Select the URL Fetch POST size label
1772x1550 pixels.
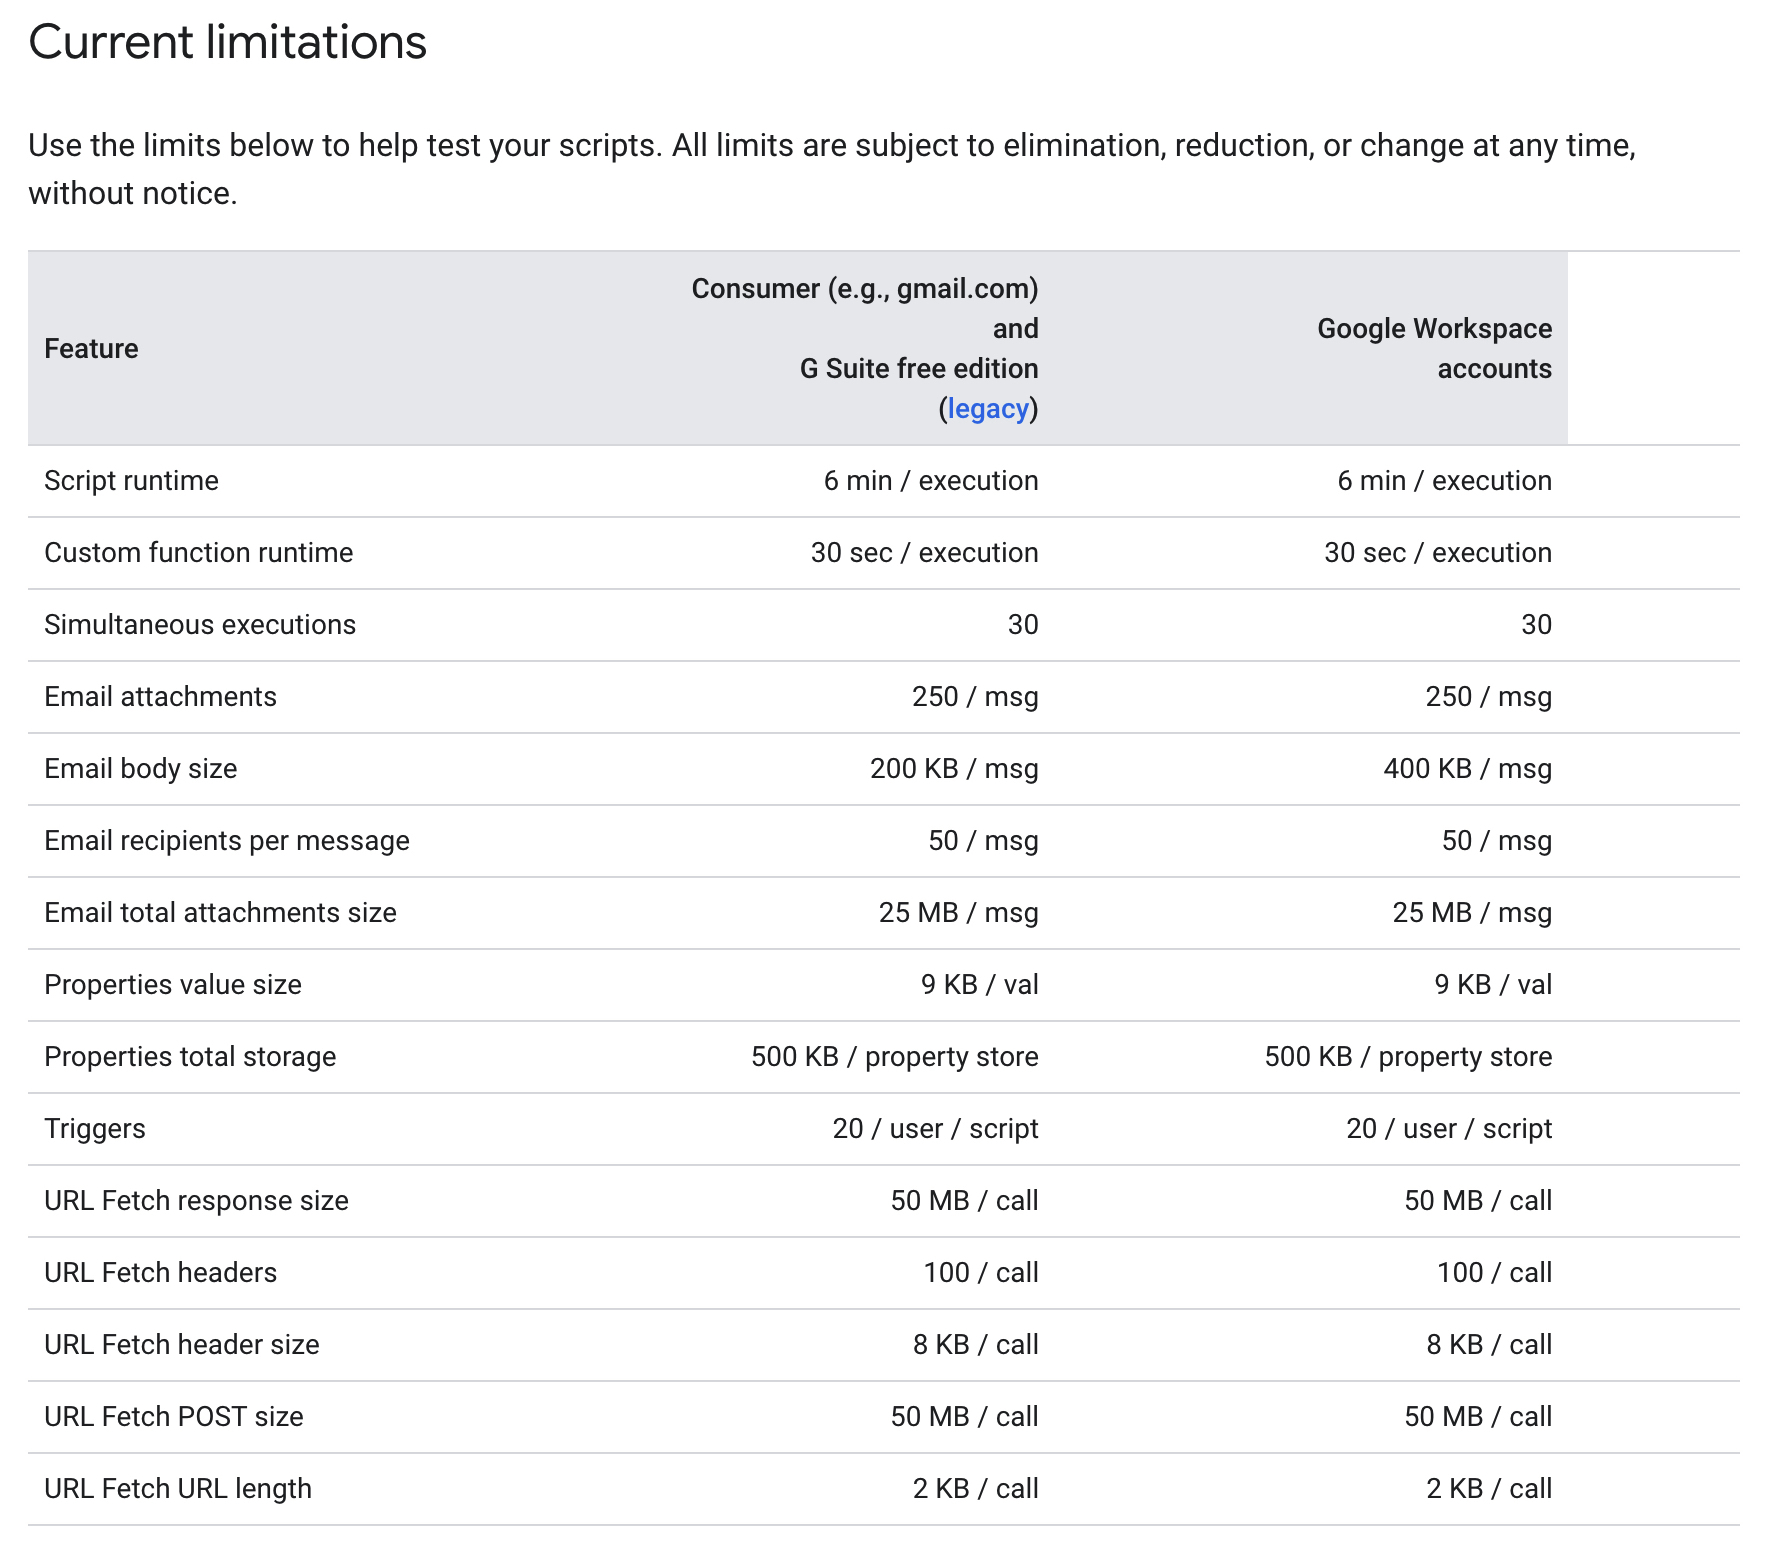[x=174, y=1417]
